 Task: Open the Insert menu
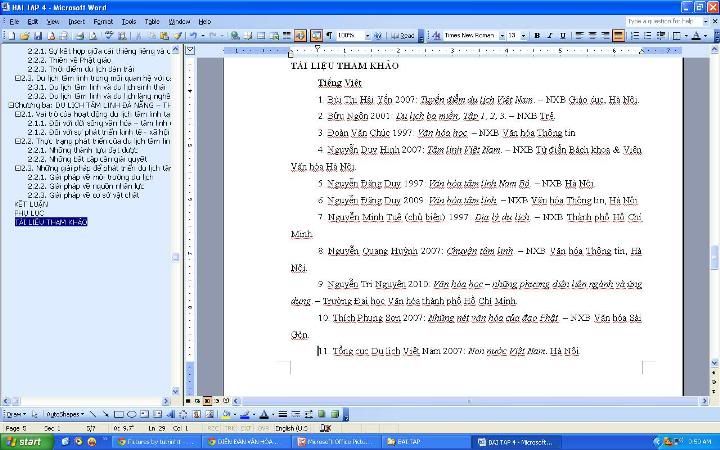(75, 20)
